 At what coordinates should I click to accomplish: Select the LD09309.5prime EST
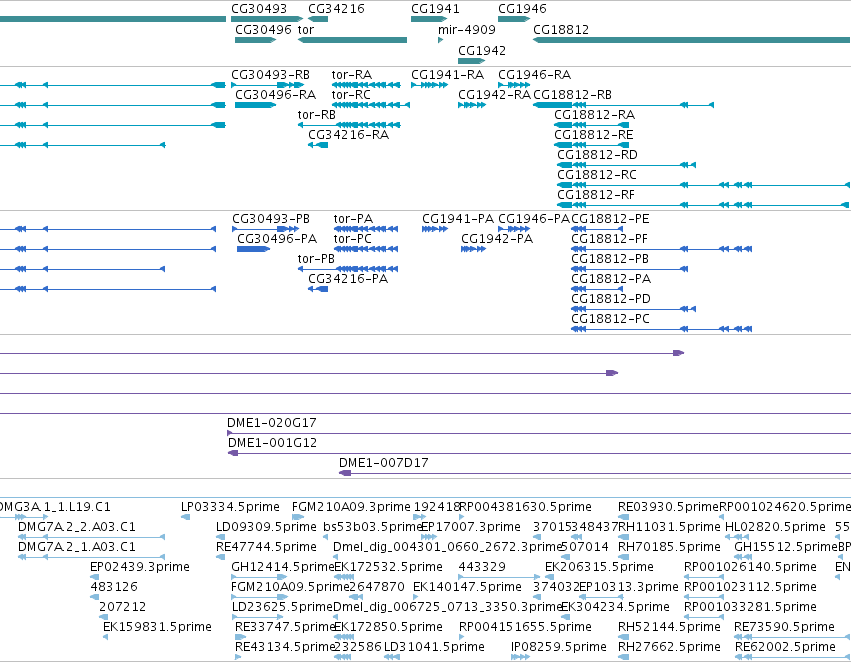point(220,537)
